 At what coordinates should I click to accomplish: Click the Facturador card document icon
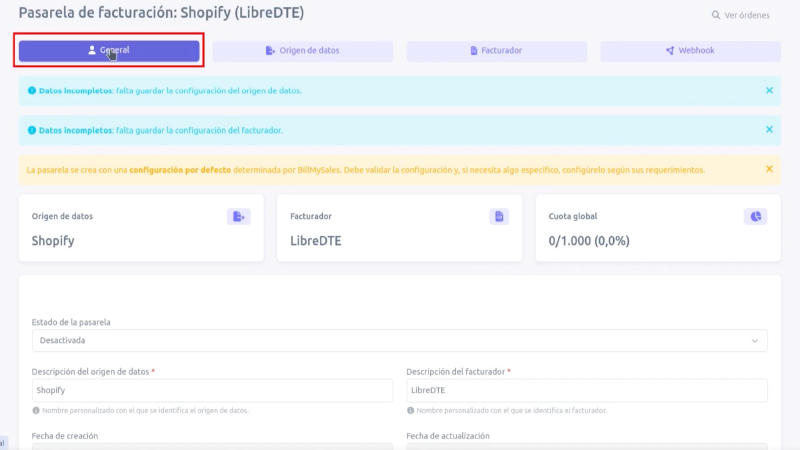(499, 216)
